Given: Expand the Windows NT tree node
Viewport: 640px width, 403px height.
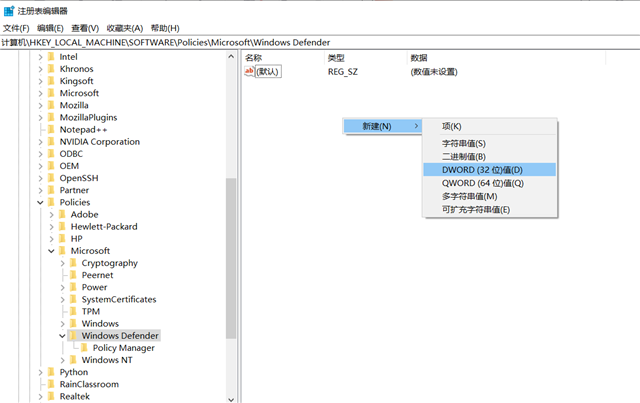Looking at the screenshot, I should (x=62, y=360).
